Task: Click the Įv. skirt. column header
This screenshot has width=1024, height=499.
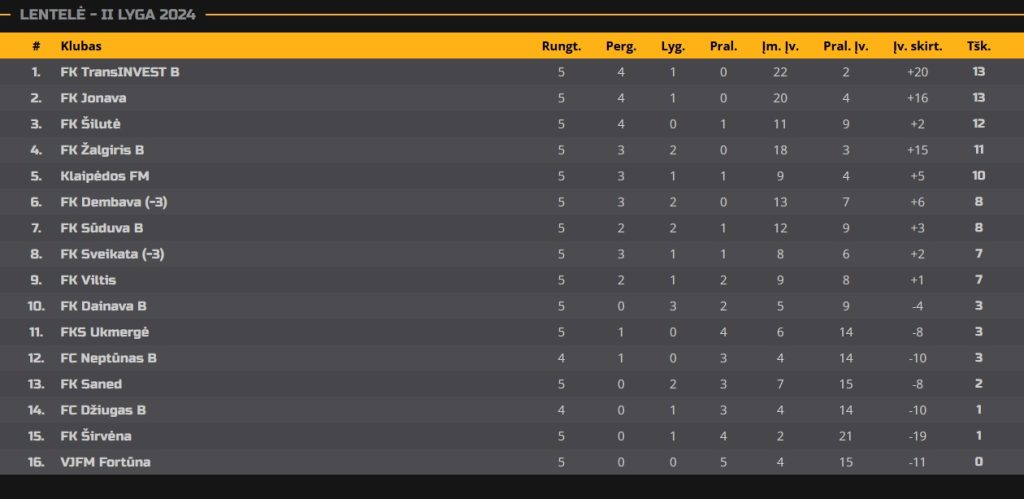Action: pyautogui.click(x=918, y=46)
